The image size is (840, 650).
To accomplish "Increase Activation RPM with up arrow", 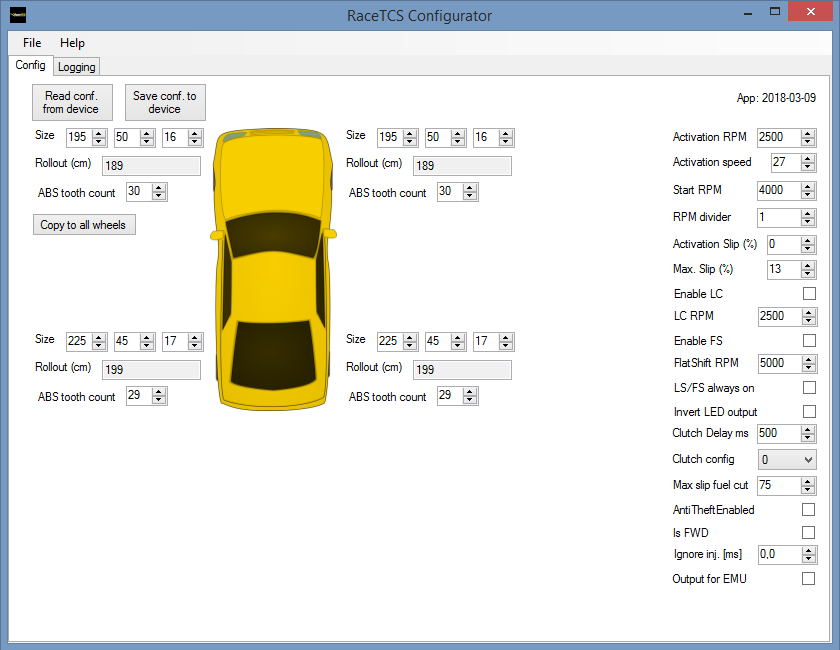I will 808,133.
